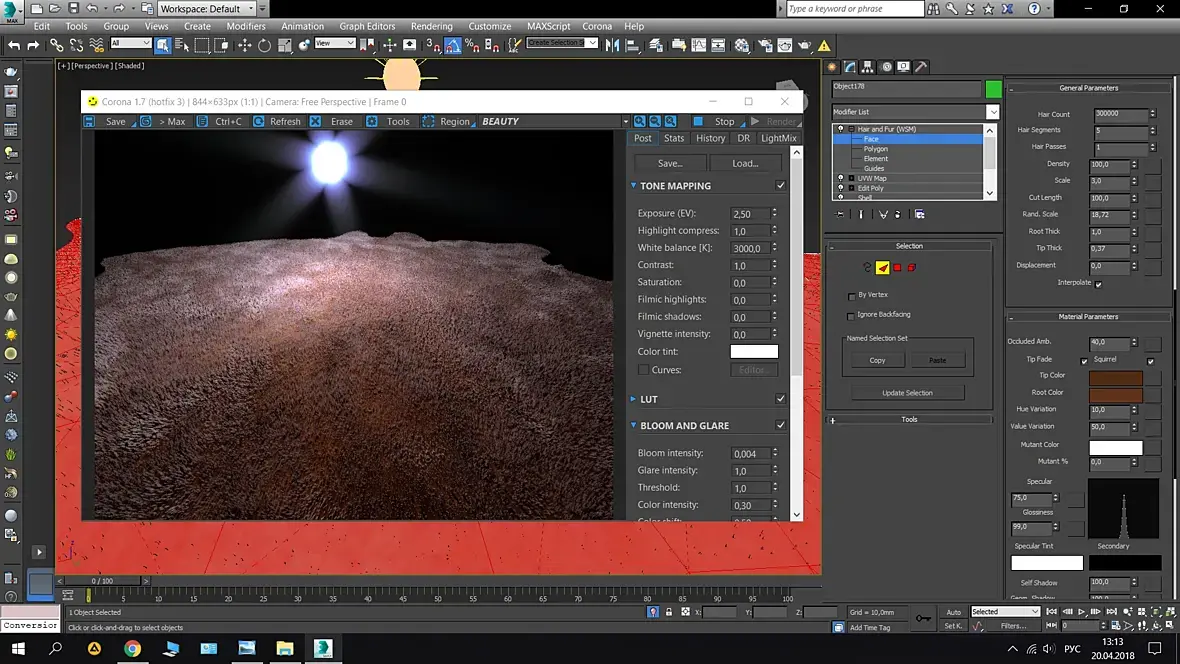The image size is (1180, 664).
Task: Click the Corona frame buffer Save icon
Action: pyautogui.click(x=90, y=121)
